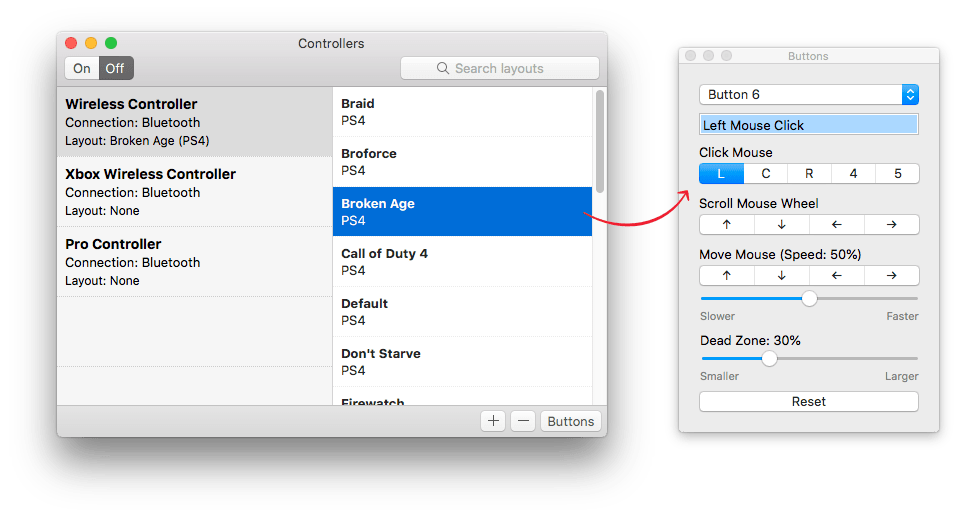Screen dimensions: 956x518
Task: Select Xbox Wireless Controller in device list
Action: tap(194, 192)
